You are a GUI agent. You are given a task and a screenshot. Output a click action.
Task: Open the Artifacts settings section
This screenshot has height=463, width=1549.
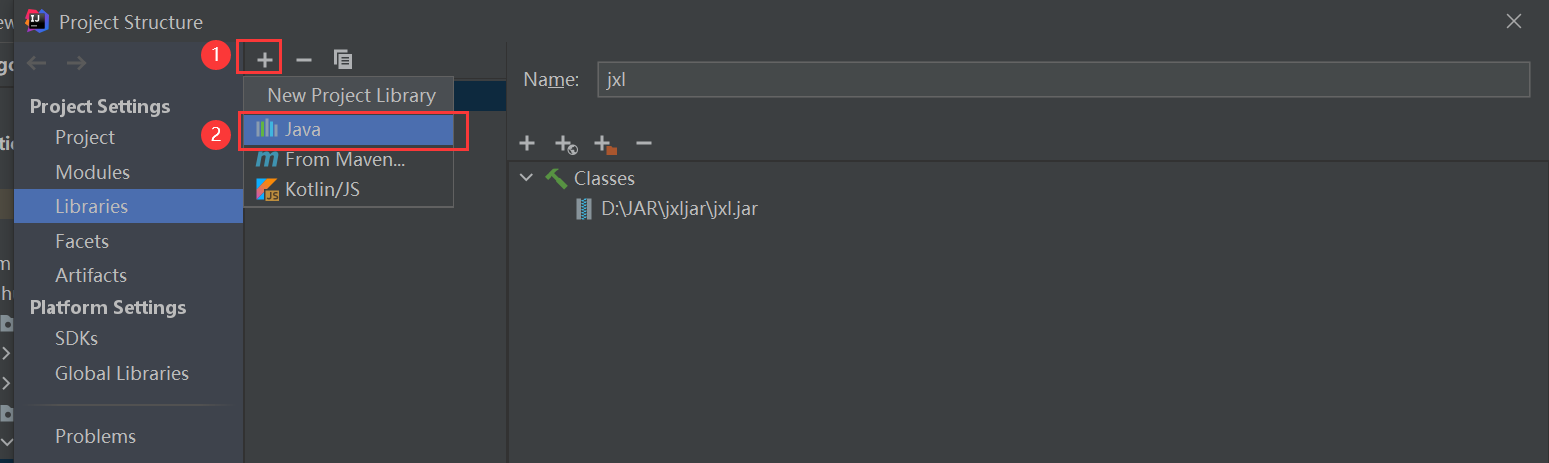coord(91,275)
